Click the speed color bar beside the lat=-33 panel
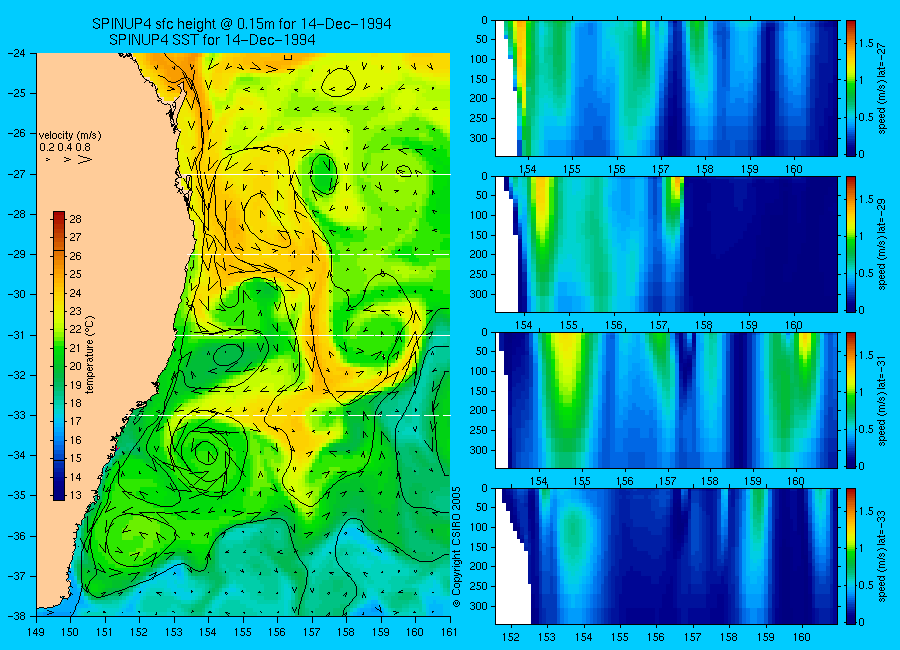The height and width of the screenshot is (650, 900). point(851,556)
